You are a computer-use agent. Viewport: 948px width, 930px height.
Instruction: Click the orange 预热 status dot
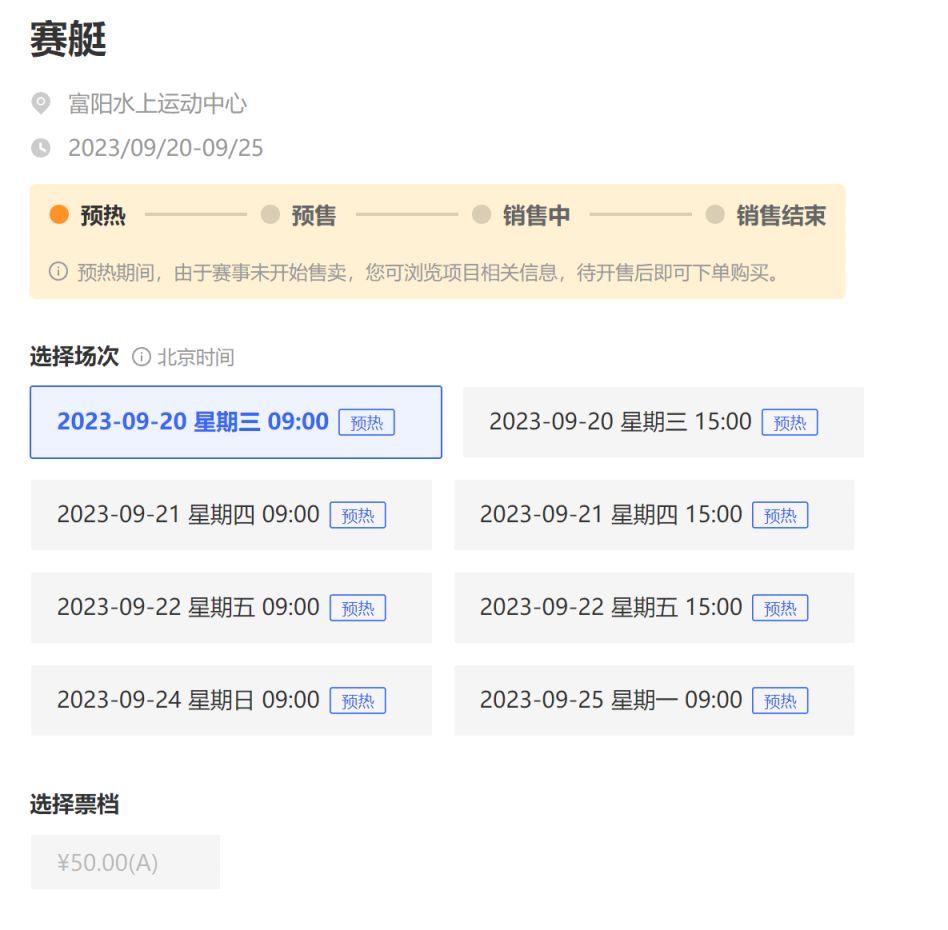coord(59,214)
